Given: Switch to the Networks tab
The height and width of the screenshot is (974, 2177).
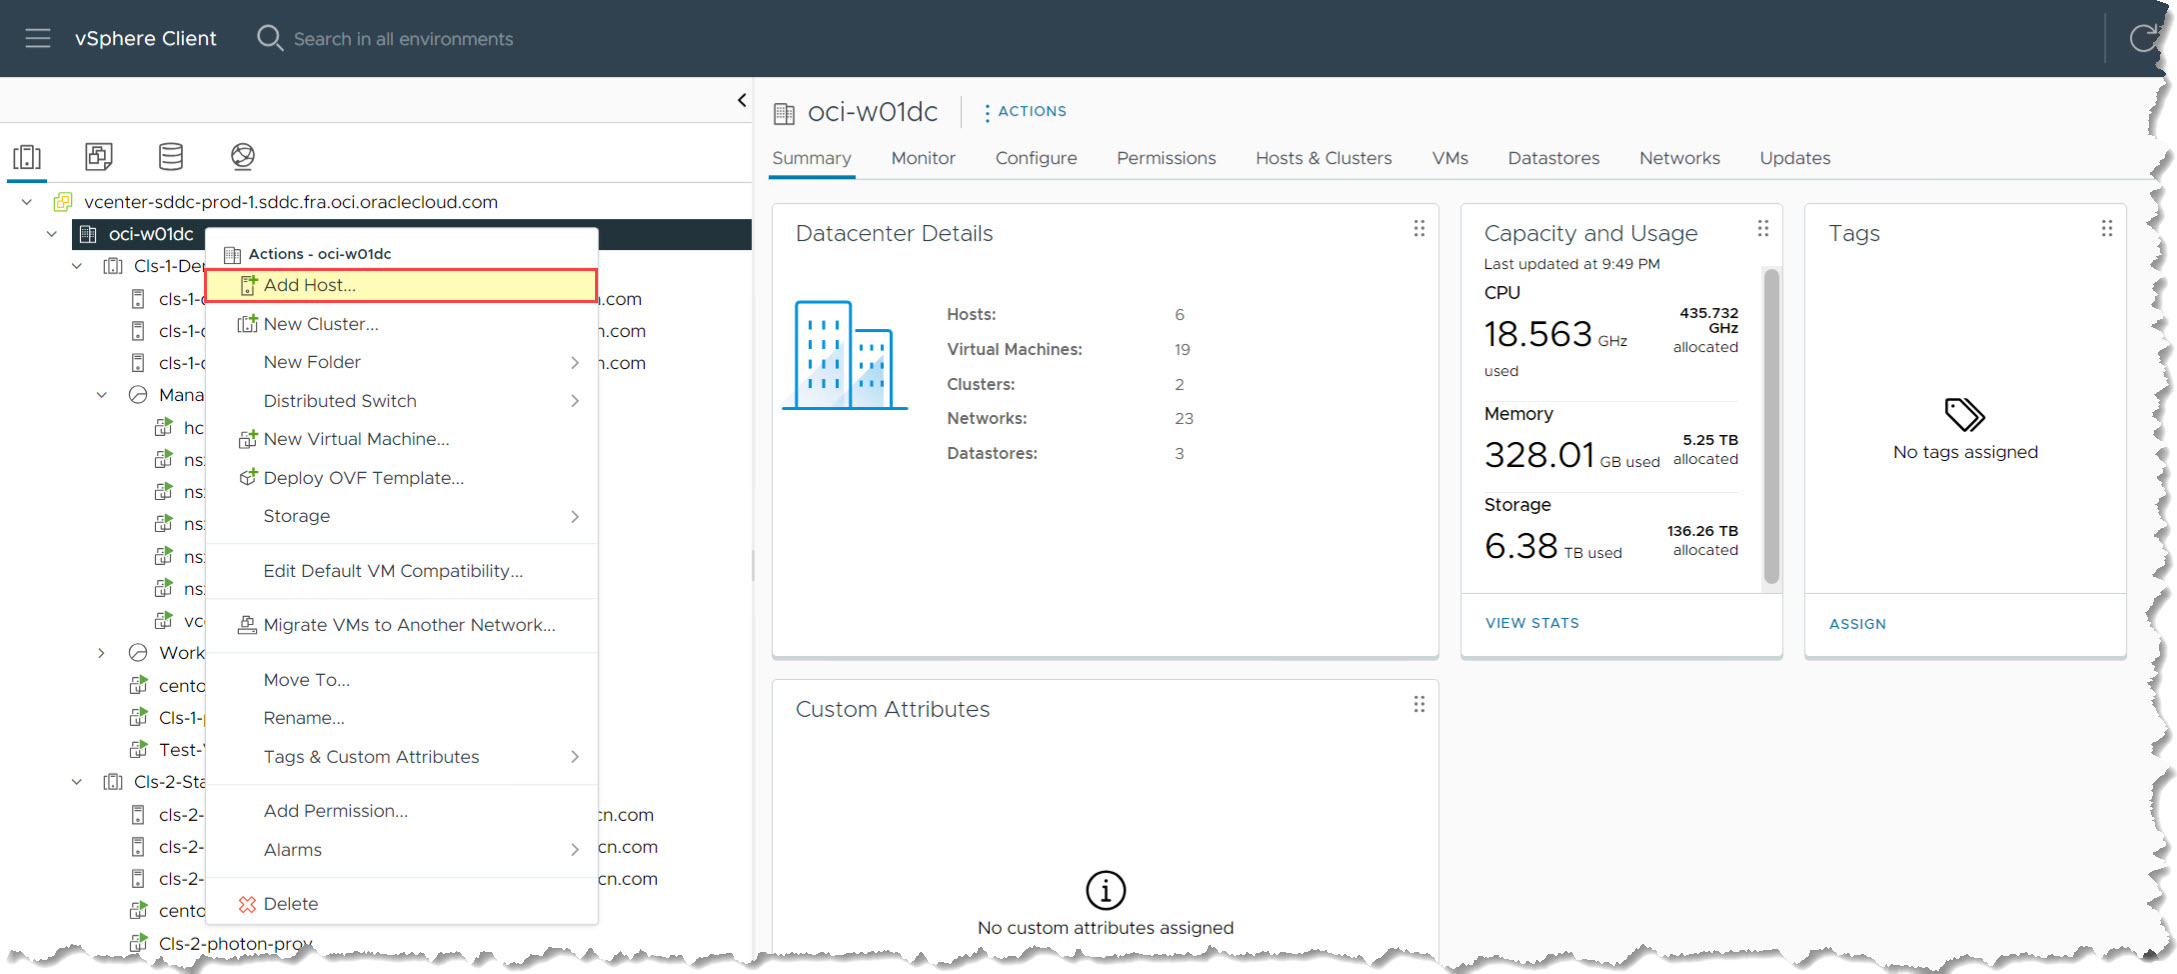Looking at the screenshot, I should click(x=1679, y=158).
